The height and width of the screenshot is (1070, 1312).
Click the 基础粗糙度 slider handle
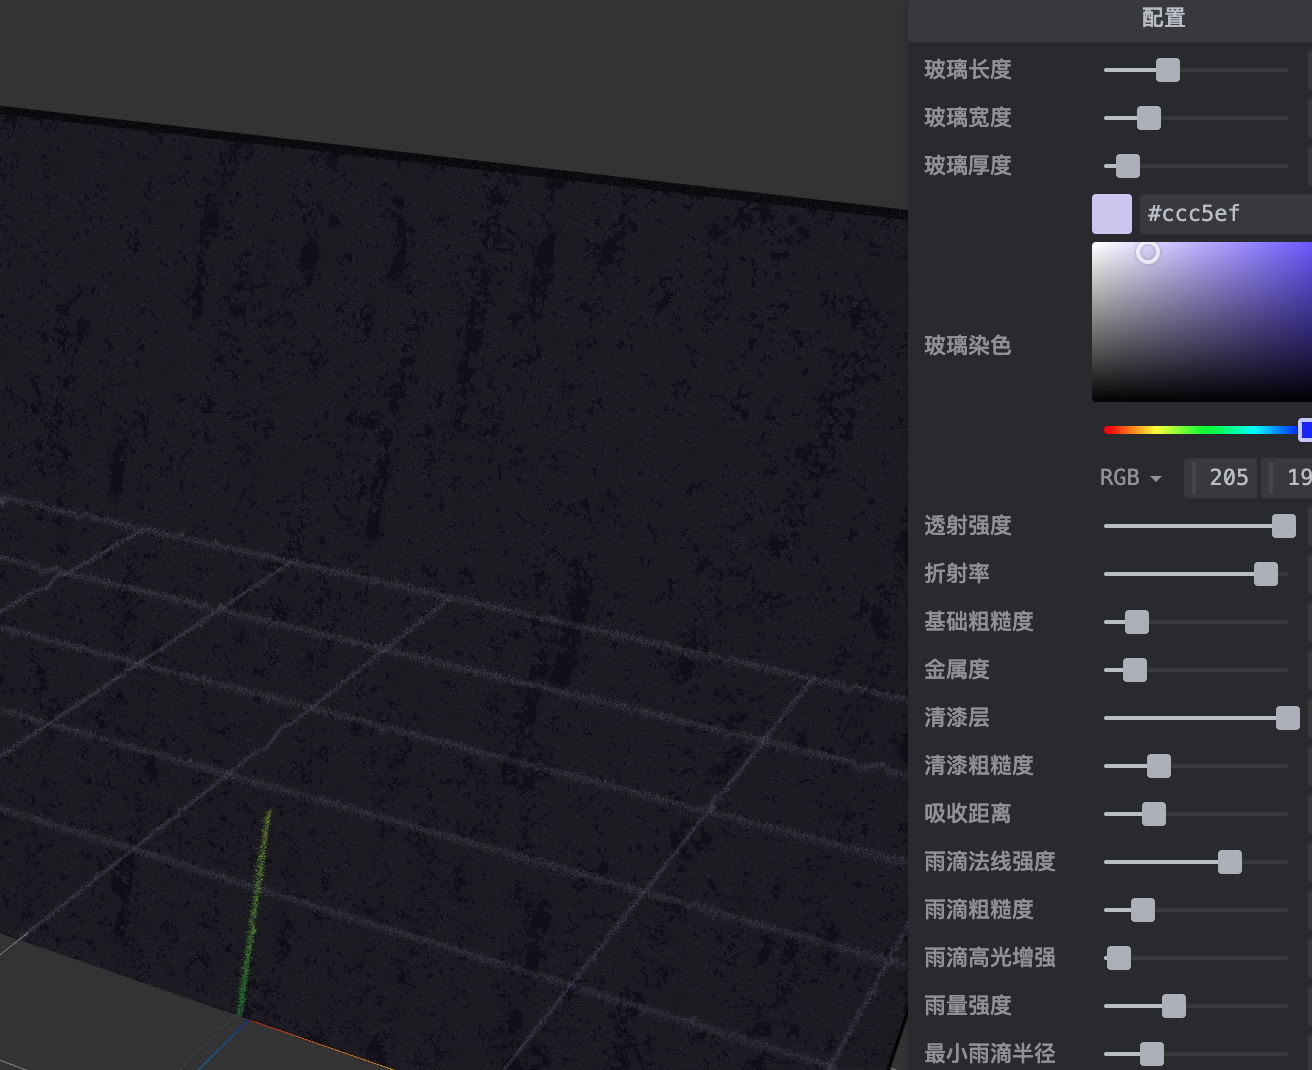pyautogui.click(x=1136, y=622)
